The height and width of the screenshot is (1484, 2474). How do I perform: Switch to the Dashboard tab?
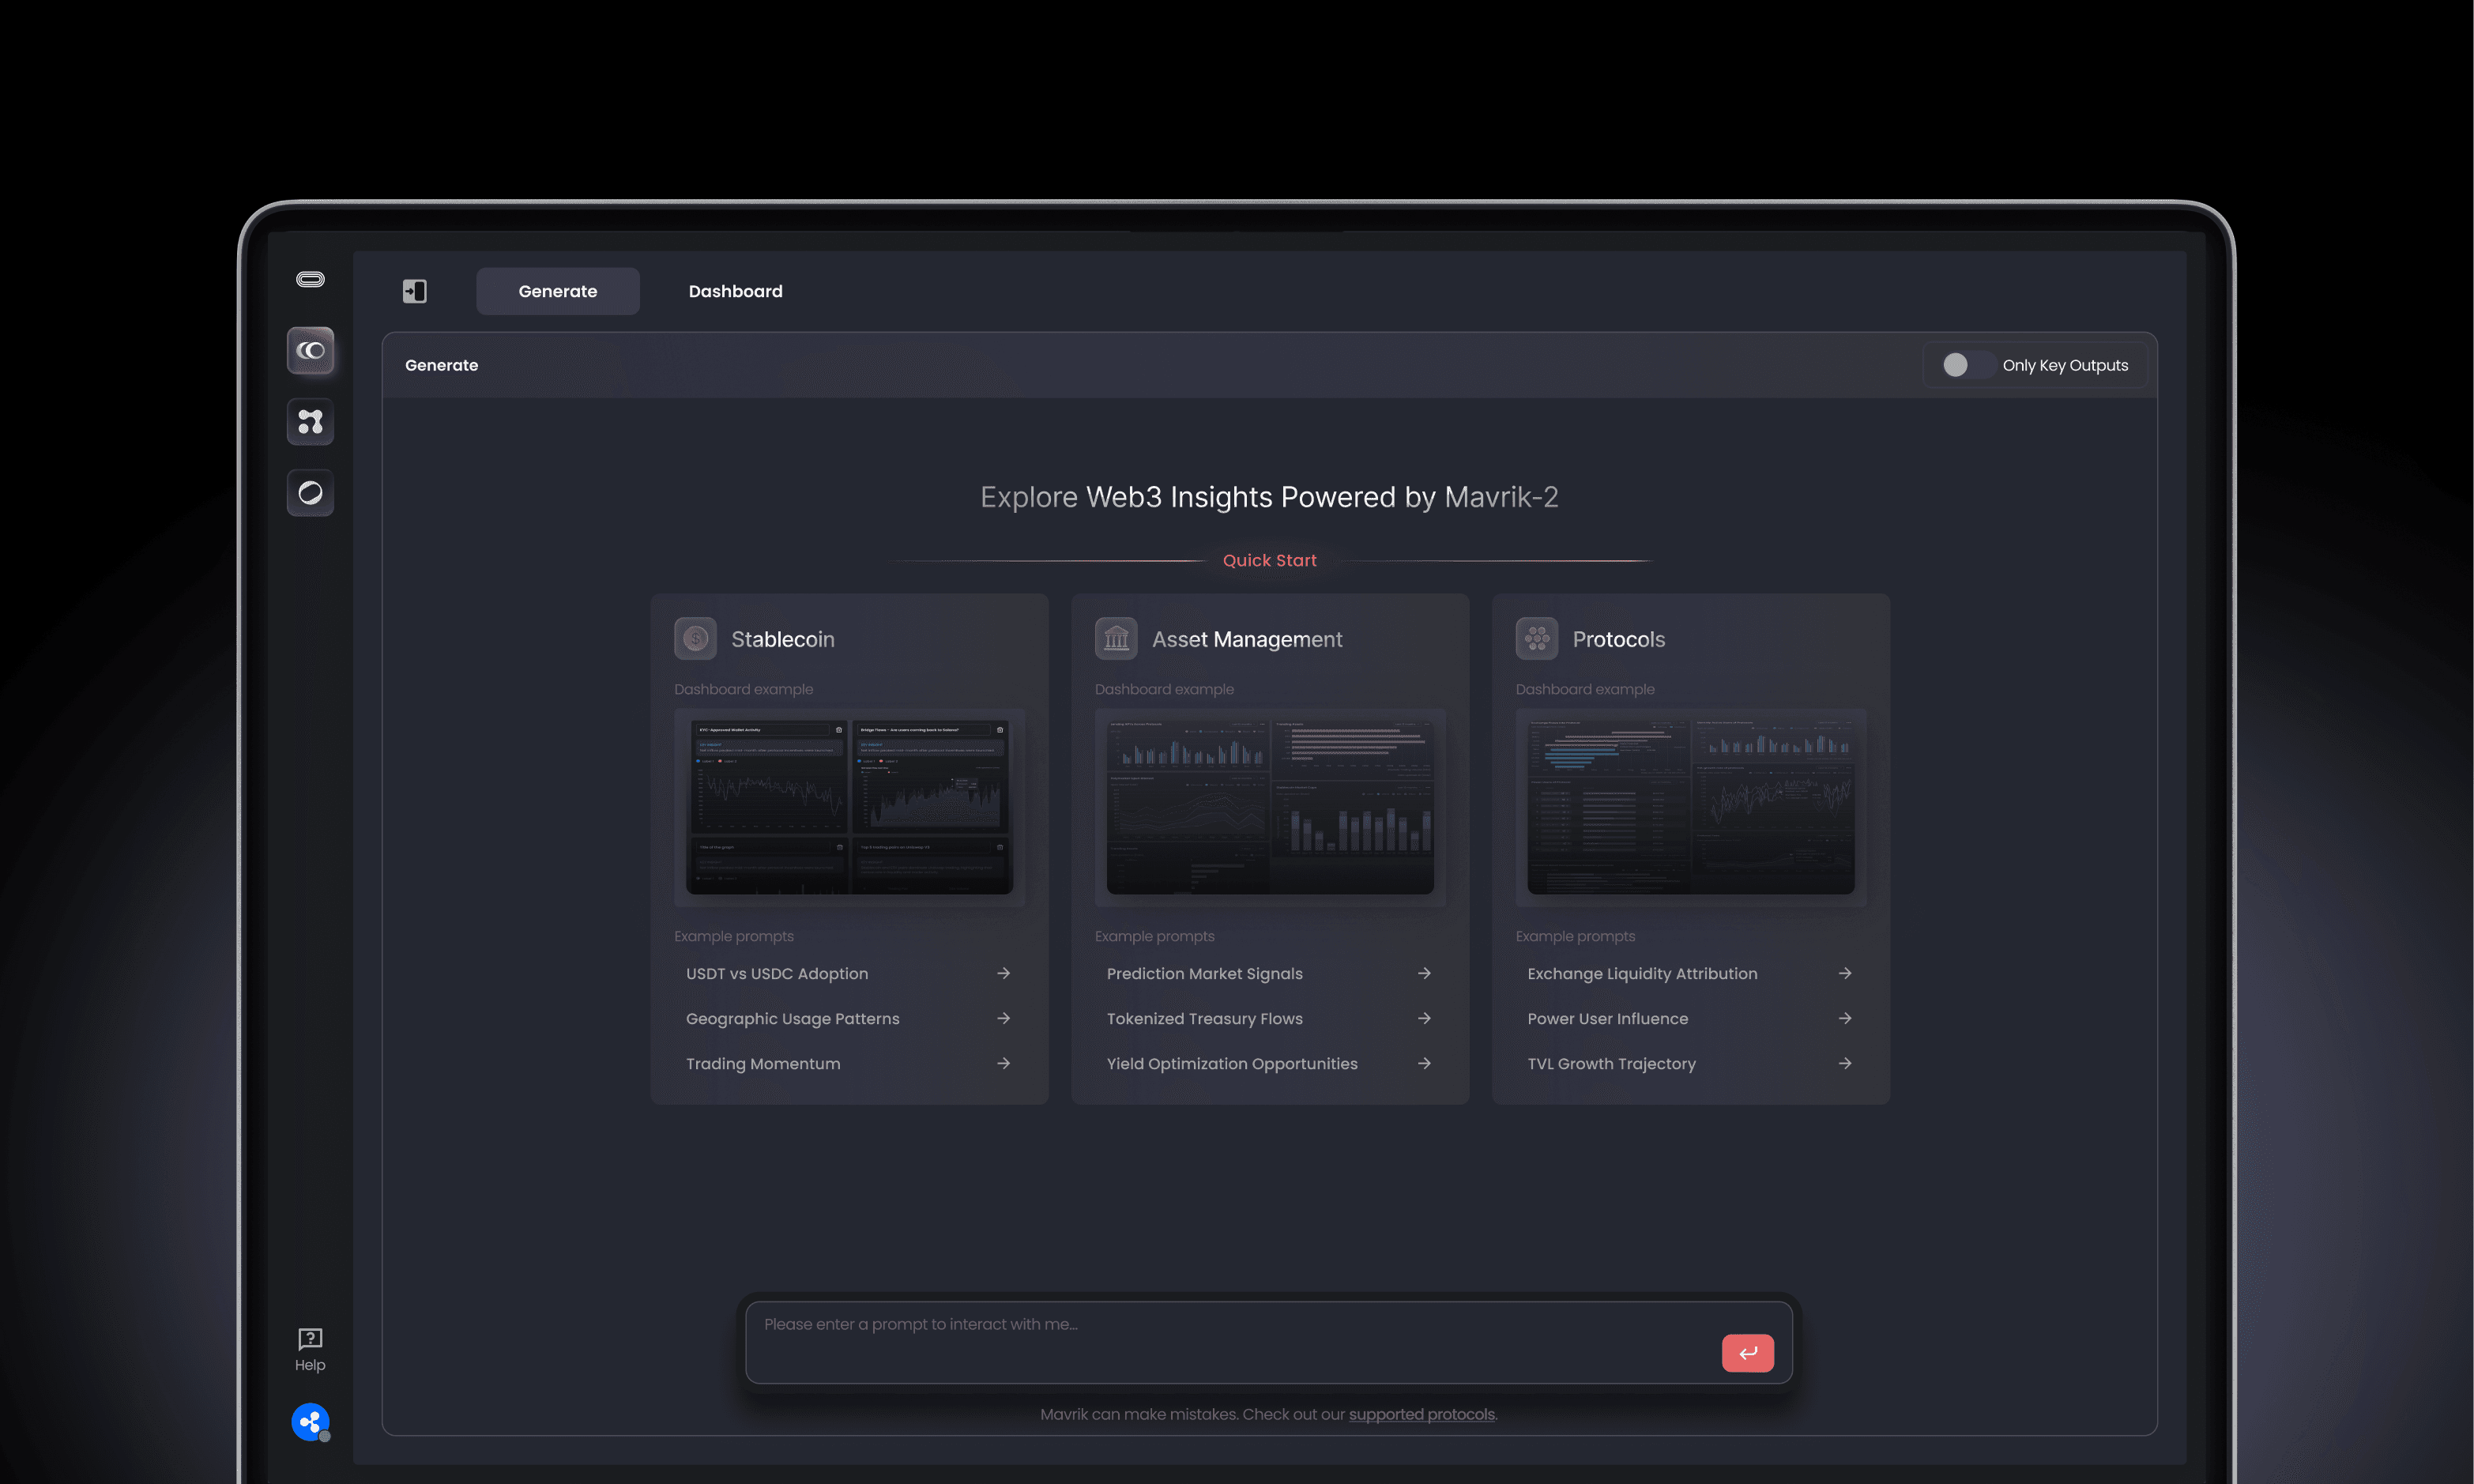pyautogui.click(x=735, y=291)
